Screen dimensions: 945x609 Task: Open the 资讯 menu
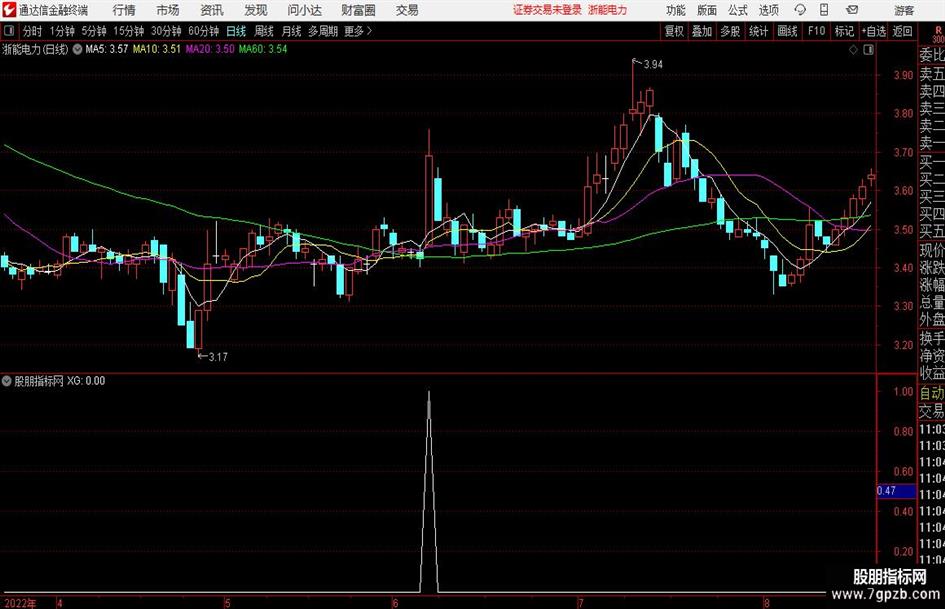click(212, 10)
